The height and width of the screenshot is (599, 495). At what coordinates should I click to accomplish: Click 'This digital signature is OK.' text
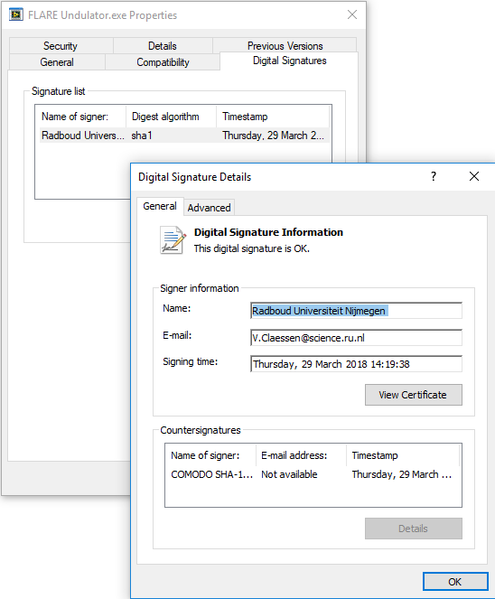click(252, 249)
